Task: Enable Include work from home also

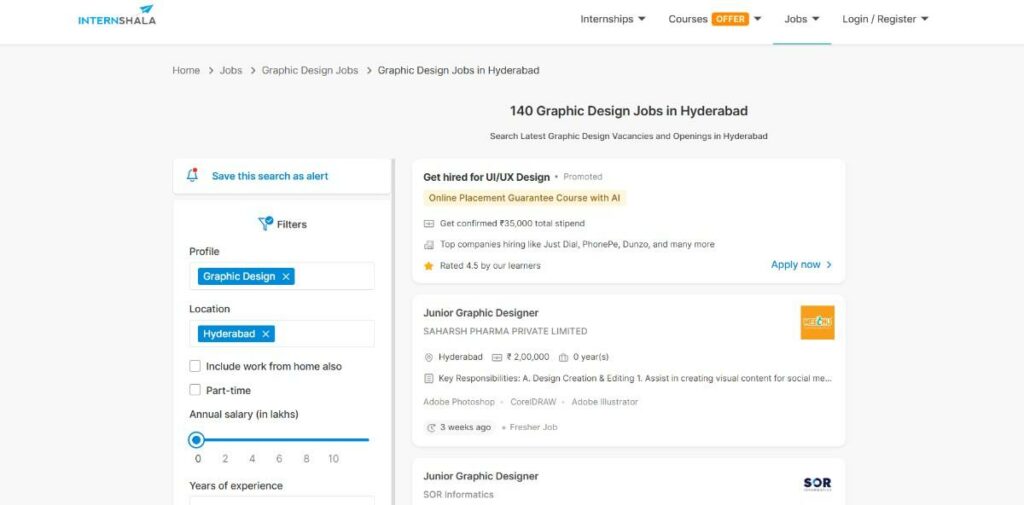Action: [195, 366]
